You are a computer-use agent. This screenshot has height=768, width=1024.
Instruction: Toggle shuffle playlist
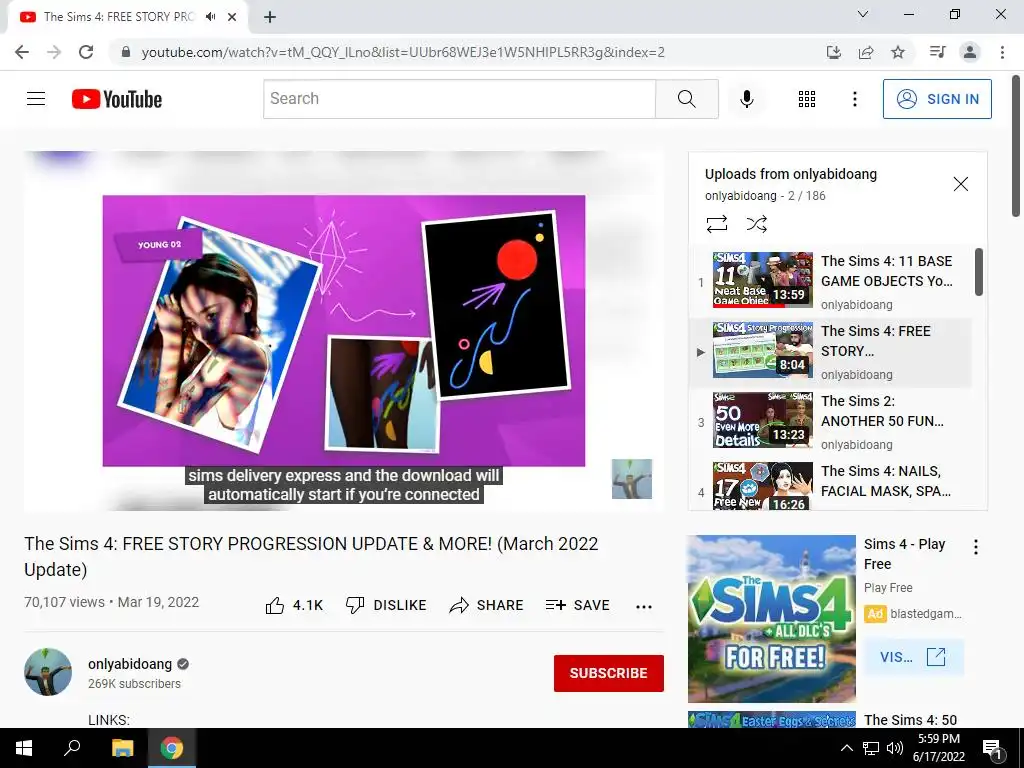756,224
